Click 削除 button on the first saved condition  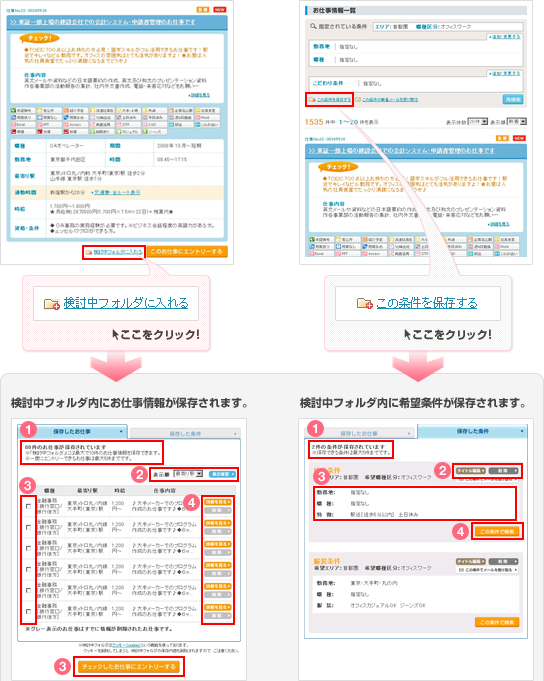[504, 471]
